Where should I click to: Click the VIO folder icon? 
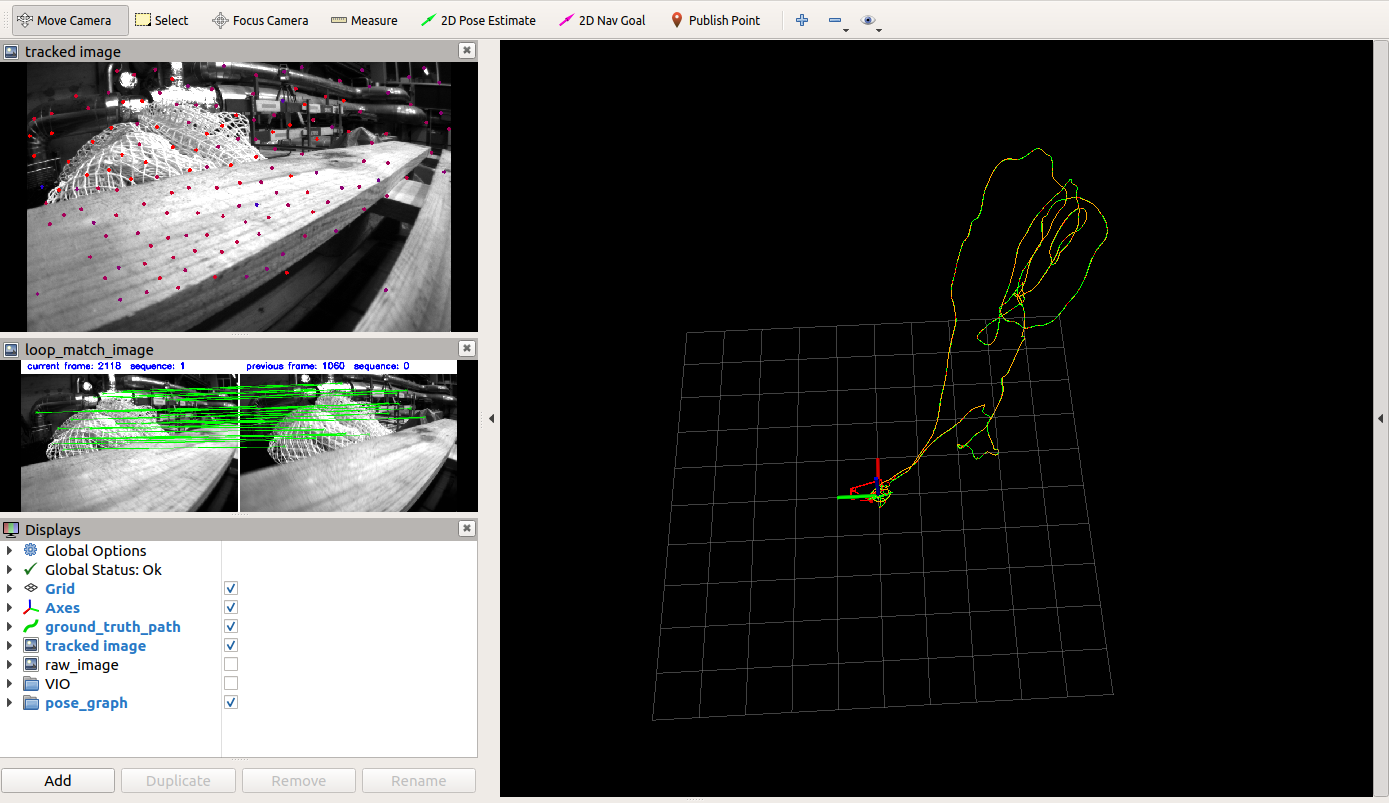click(x=31, y=684)
